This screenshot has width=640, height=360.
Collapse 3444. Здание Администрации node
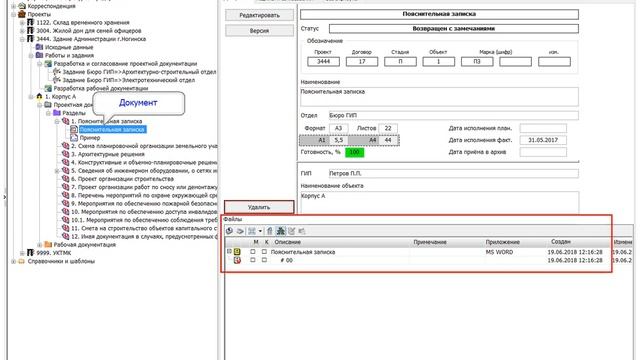22,39
